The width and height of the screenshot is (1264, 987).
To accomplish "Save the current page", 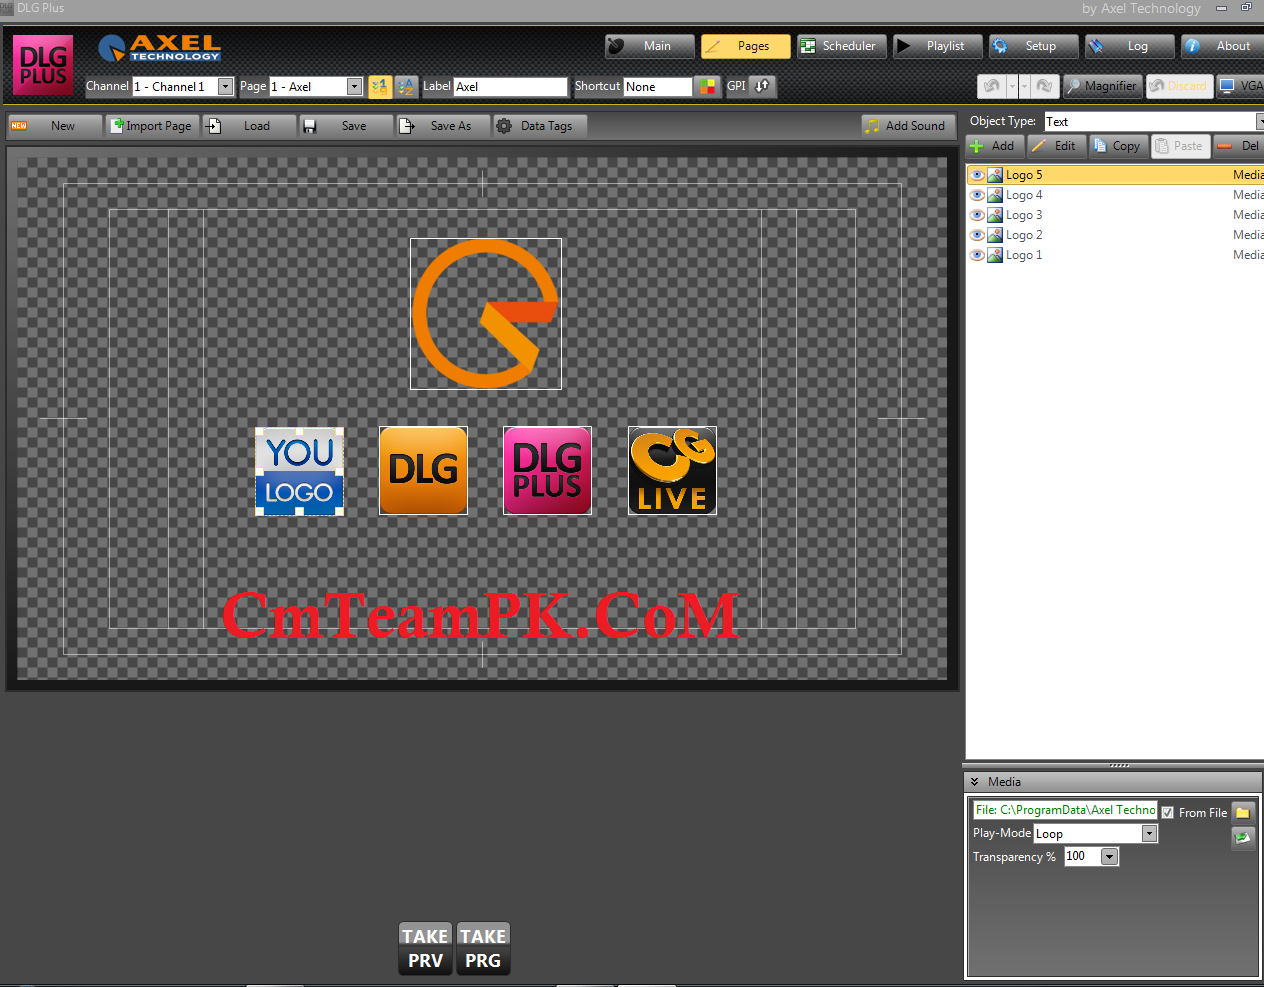I will point(347,126).
